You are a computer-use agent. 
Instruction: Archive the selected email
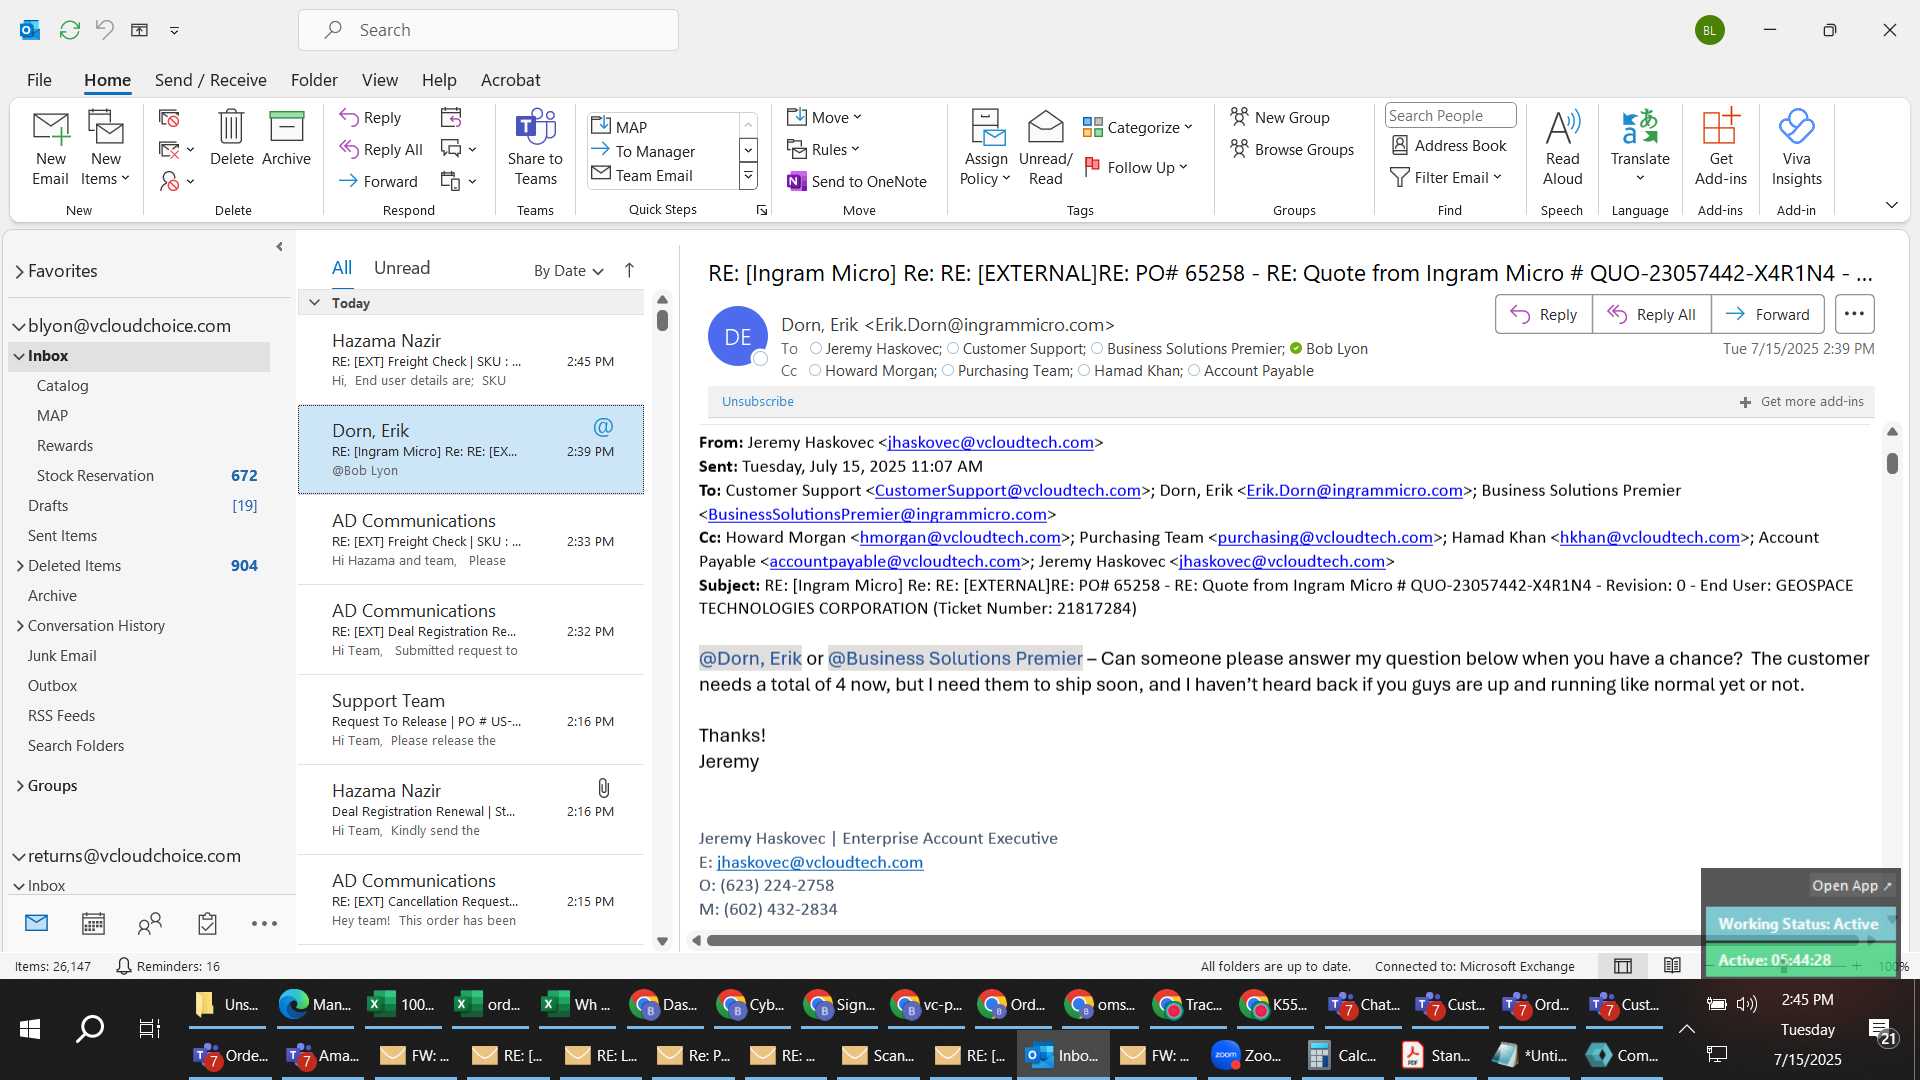click(x=286, y=138)
